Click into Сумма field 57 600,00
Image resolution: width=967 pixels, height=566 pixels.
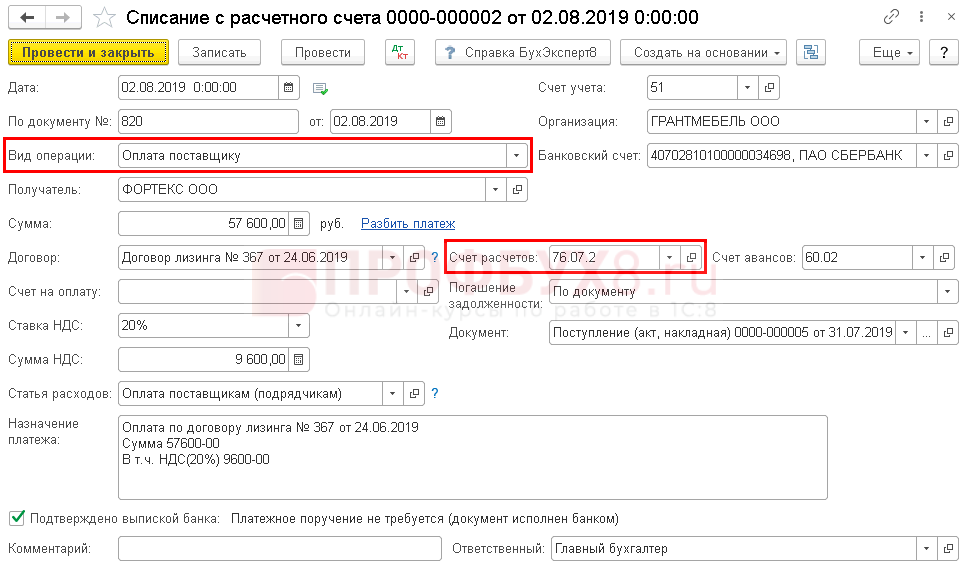203,223
